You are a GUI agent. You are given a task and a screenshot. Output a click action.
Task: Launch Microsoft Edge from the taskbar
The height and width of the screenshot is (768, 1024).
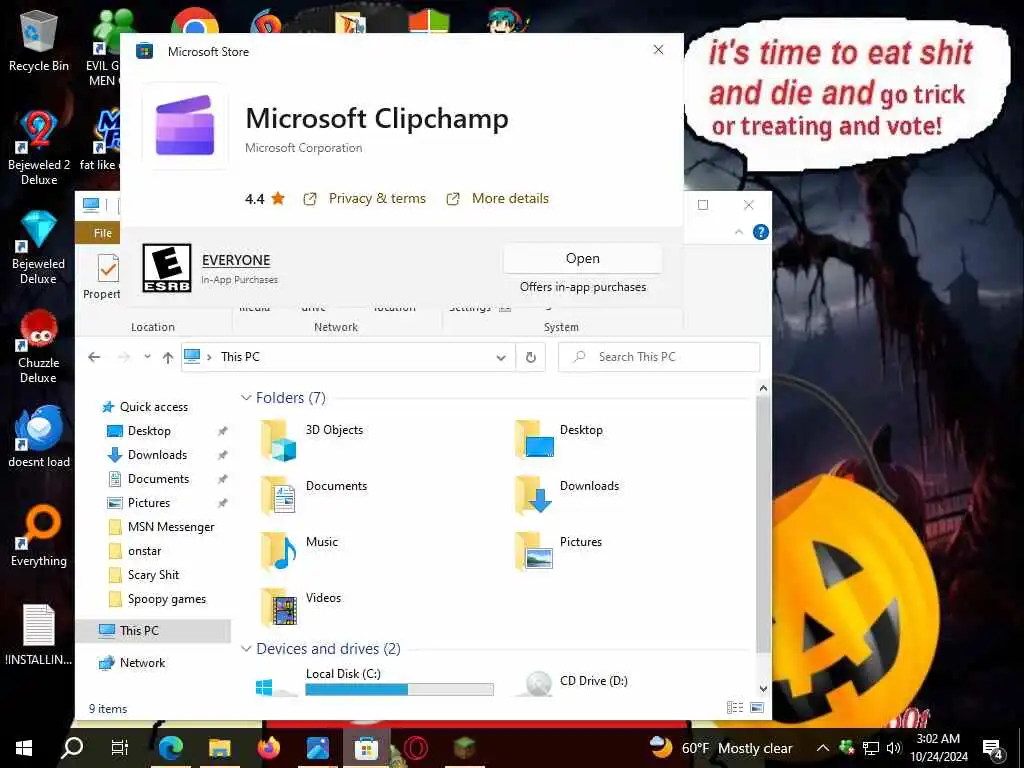pos(170,748)
